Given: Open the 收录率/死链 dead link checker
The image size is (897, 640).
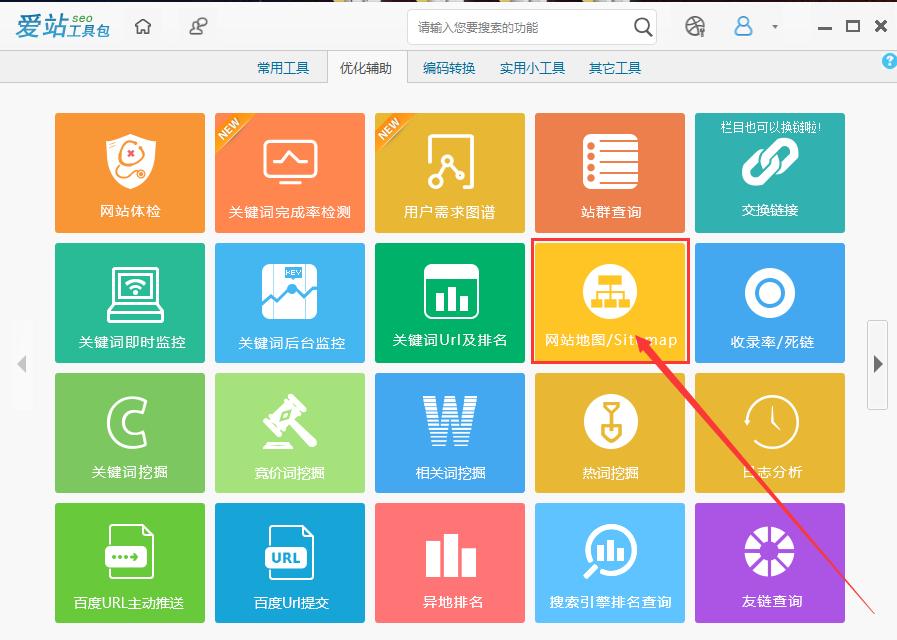Looking at the screenshot, I should point(769,302).
